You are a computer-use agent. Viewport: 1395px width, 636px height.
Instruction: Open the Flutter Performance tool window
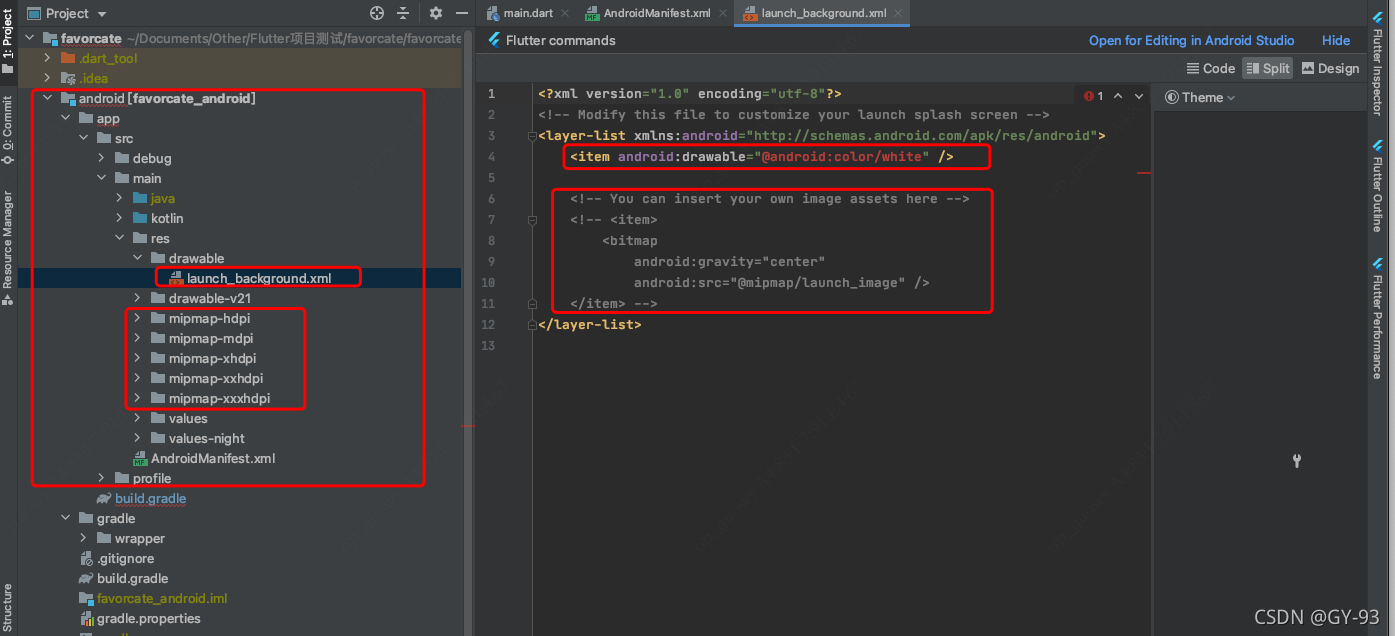1377,317
